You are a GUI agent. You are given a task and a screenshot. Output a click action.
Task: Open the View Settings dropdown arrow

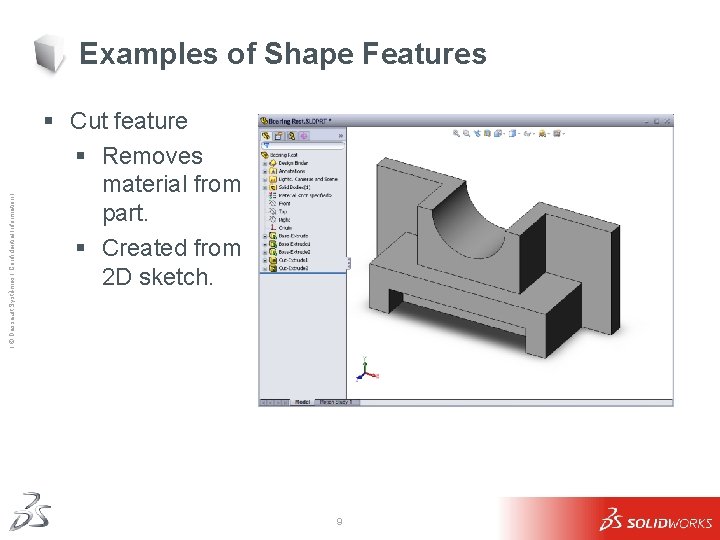tap(563, 134)
